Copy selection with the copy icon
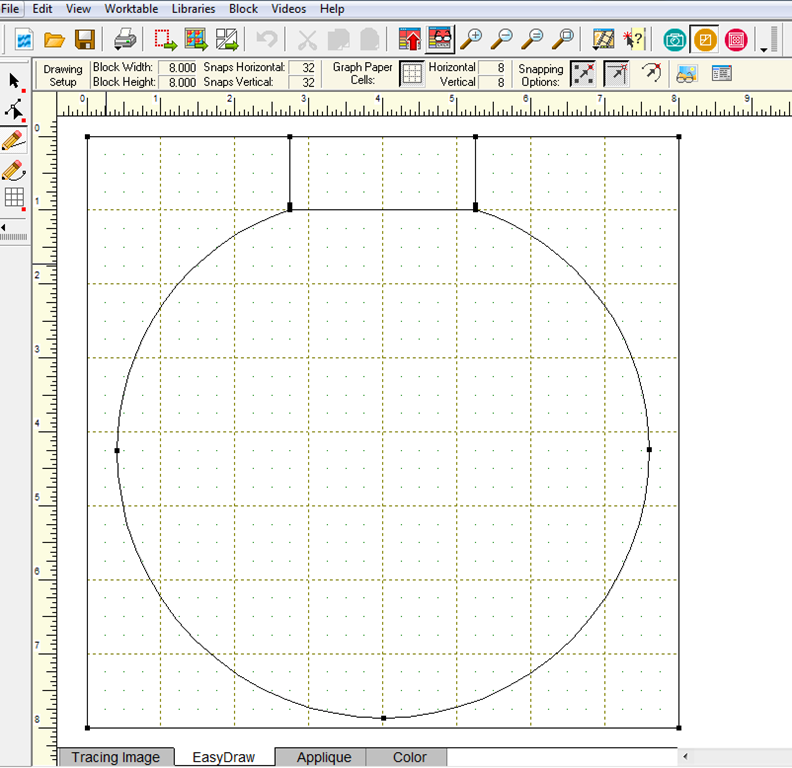 click(x=338, y=39)
